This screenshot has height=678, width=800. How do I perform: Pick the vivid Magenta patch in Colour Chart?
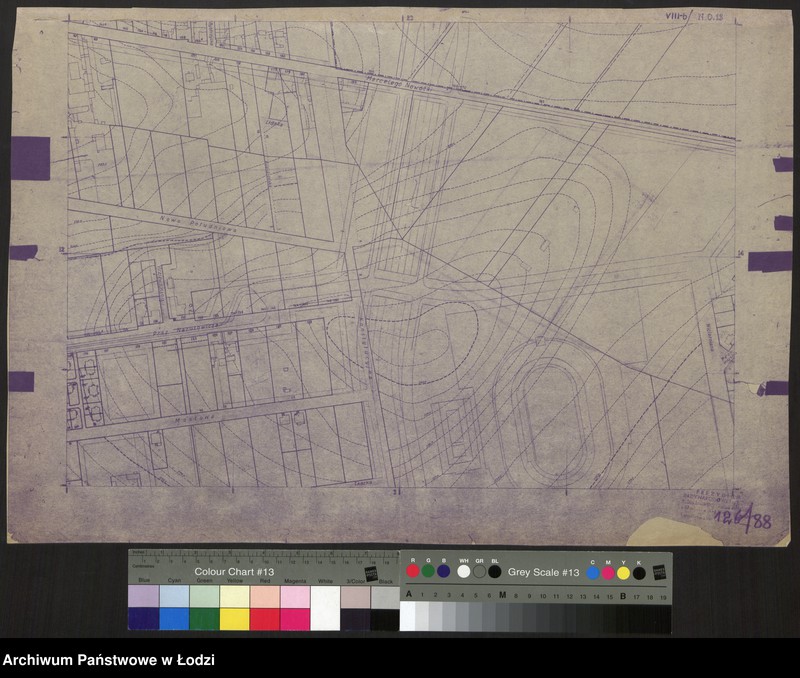[295, 619]
